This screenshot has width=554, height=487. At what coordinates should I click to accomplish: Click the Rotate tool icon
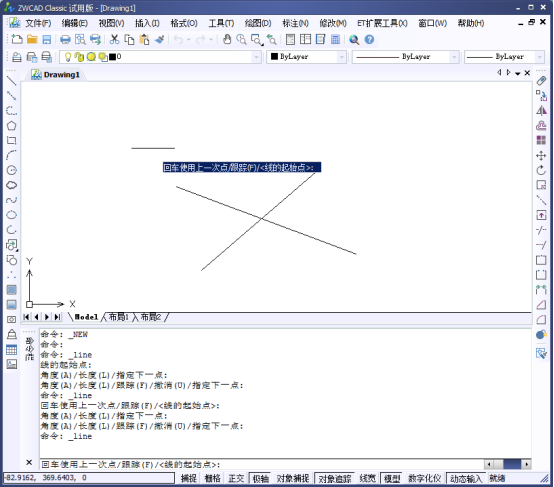541,170
